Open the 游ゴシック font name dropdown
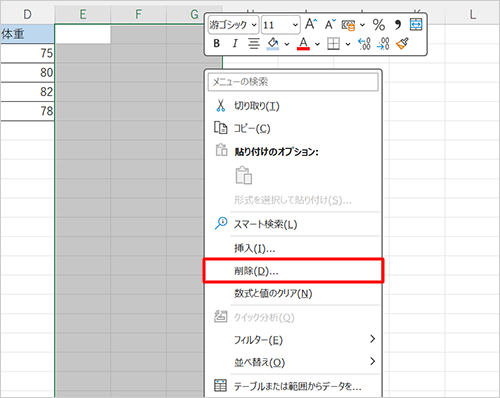The image size is (500, 398). pos(254,25)
